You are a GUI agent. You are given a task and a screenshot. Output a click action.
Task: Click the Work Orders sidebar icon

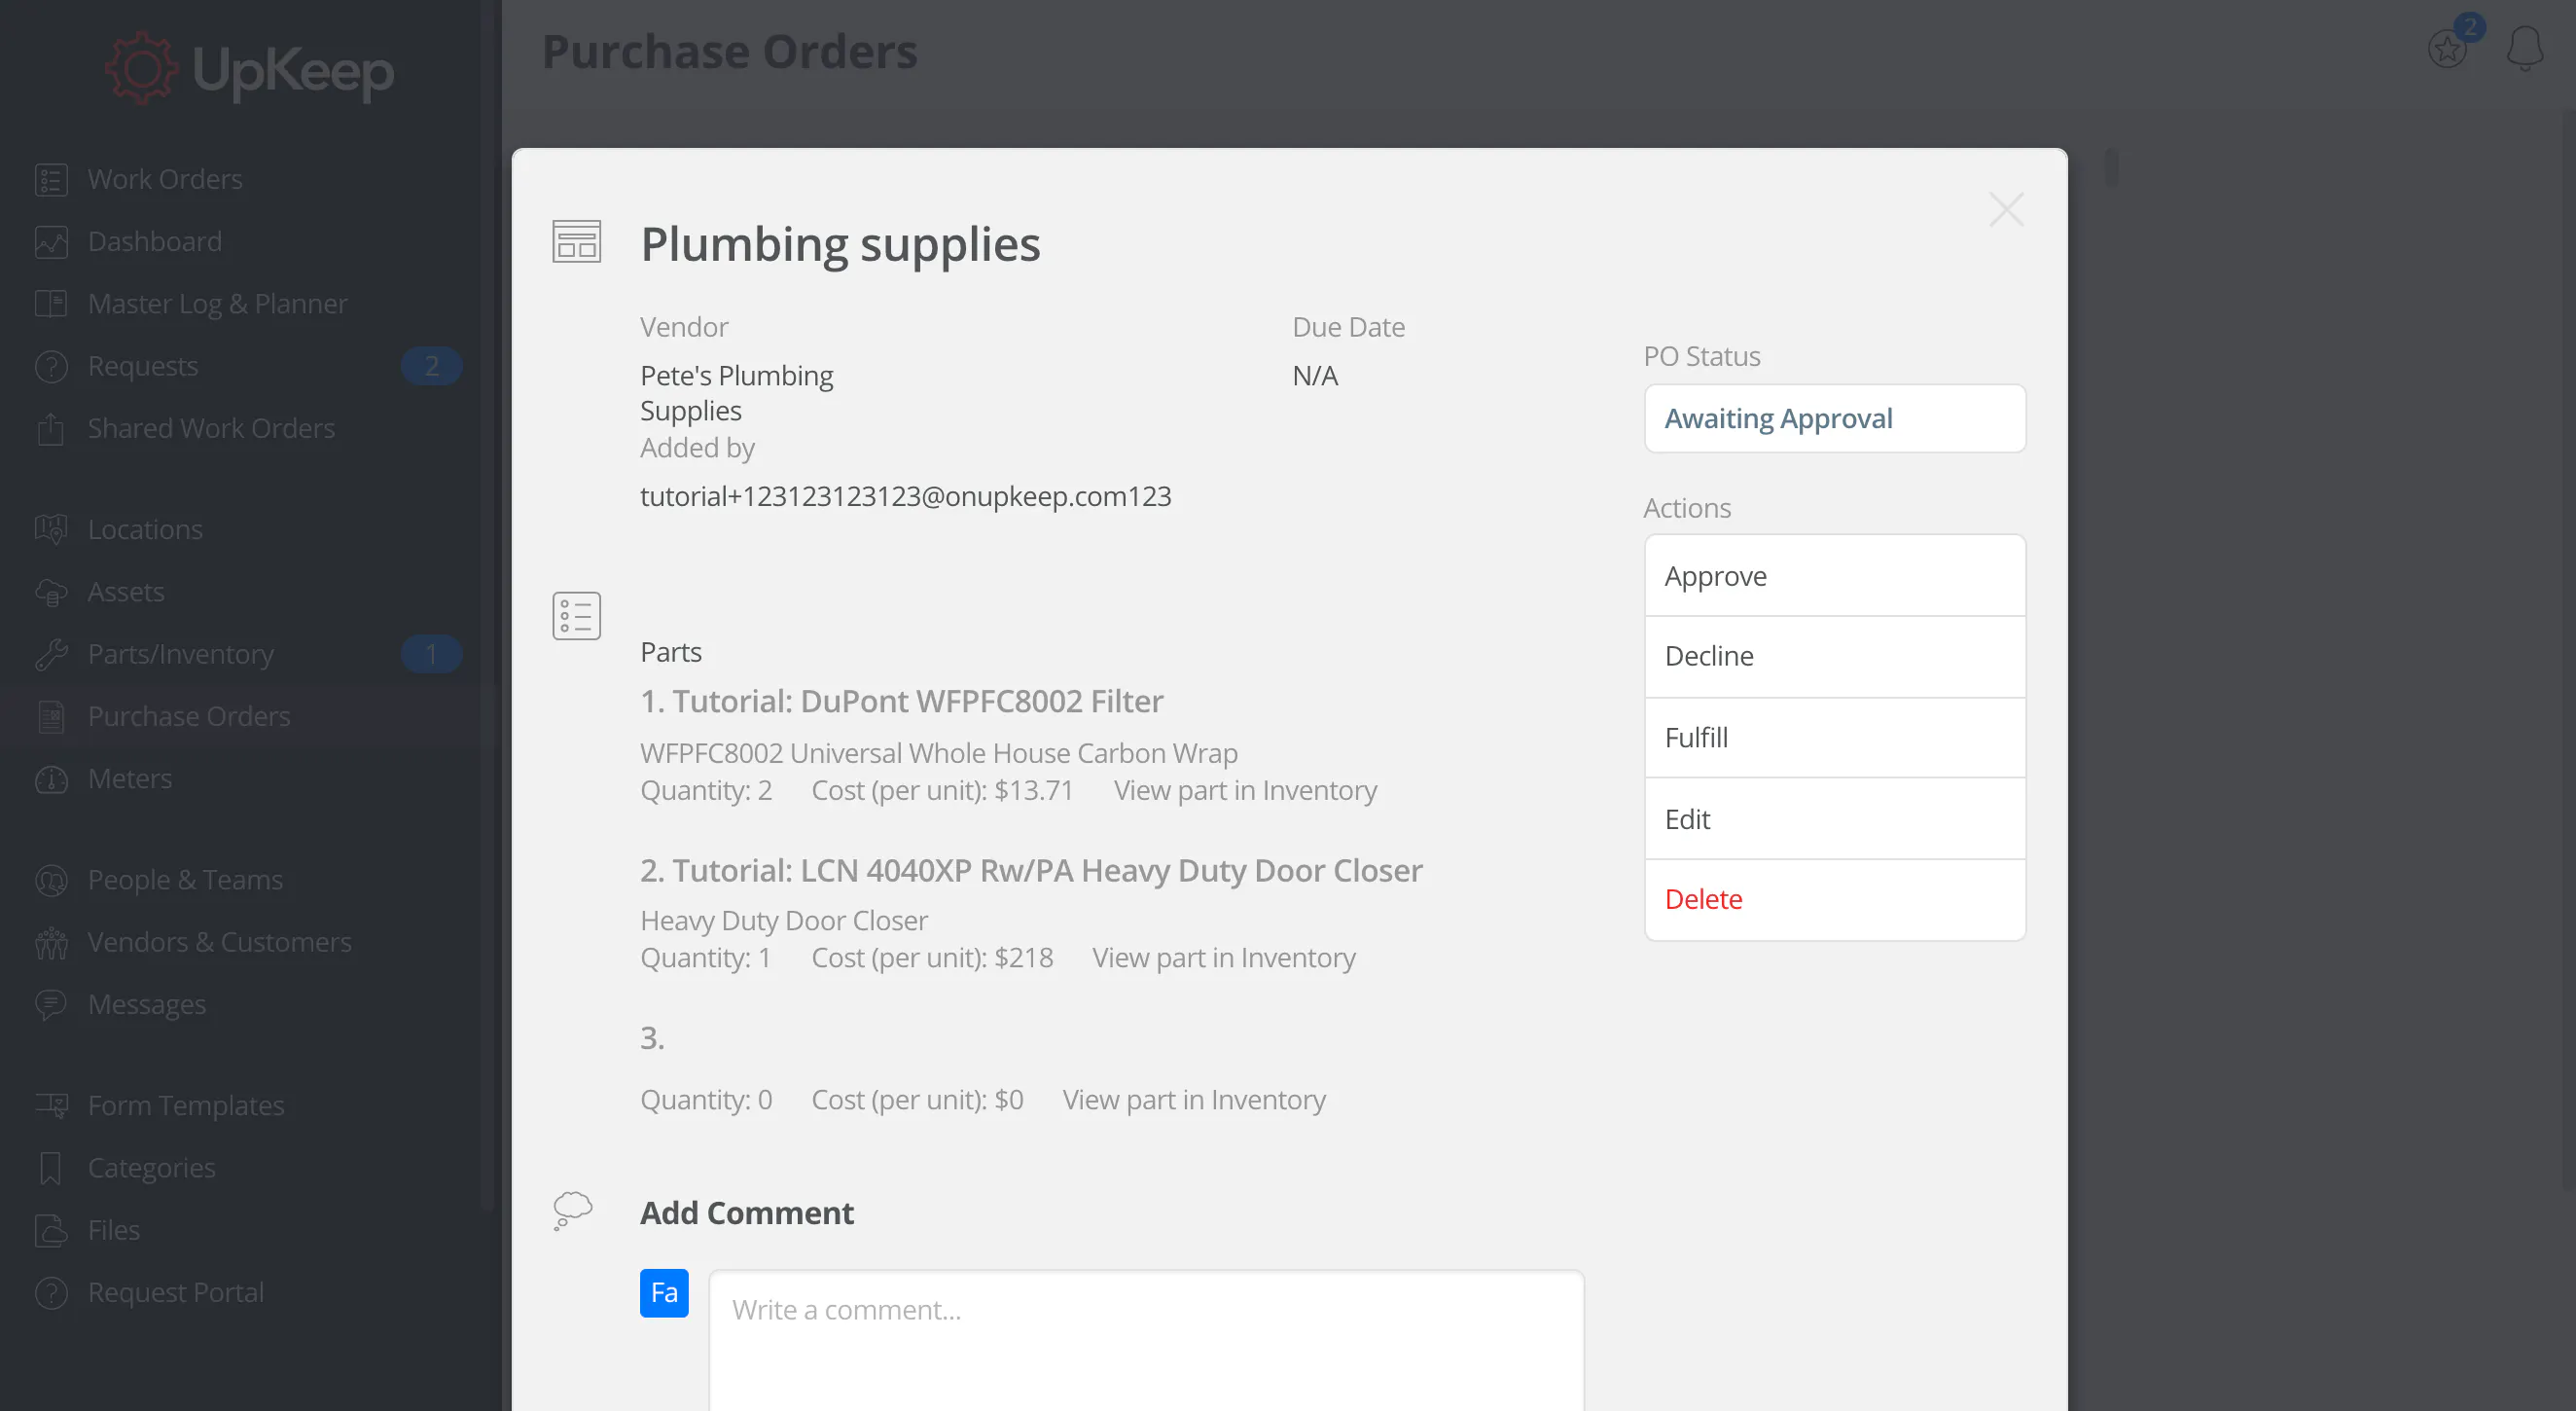[x=51, y=180]
